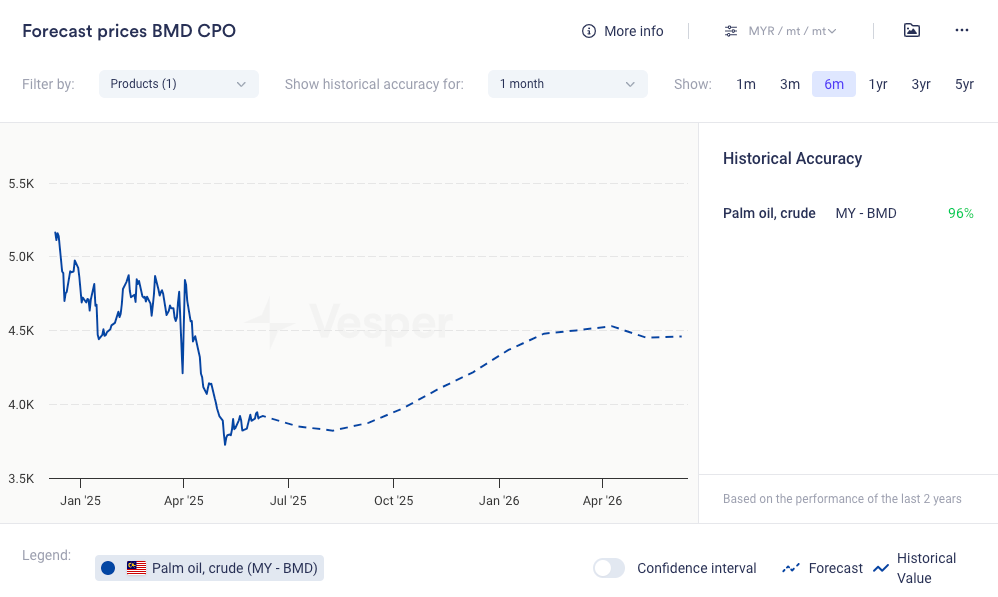This screenshot has width=998, height=597.
Task: Open the MYR / mt currency unit dropdown
Action: [793, 31]
